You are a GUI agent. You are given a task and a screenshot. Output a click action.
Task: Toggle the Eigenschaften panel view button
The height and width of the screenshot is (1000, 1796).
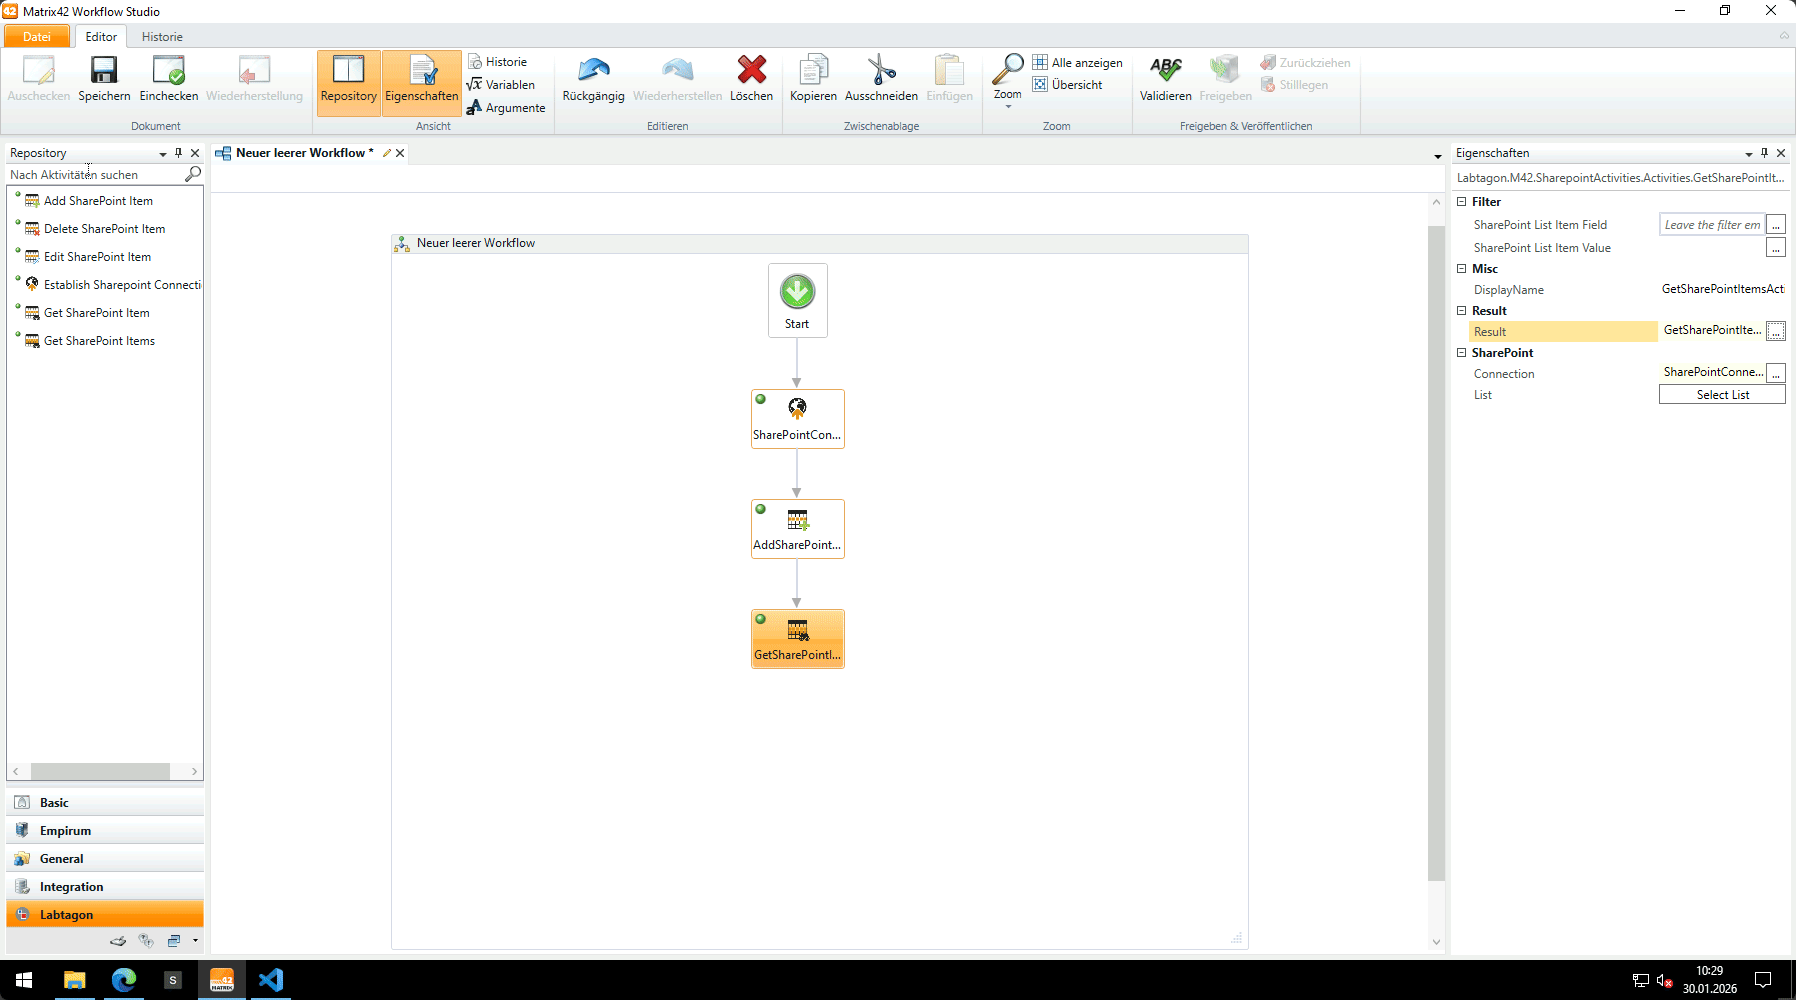[421, 80]
